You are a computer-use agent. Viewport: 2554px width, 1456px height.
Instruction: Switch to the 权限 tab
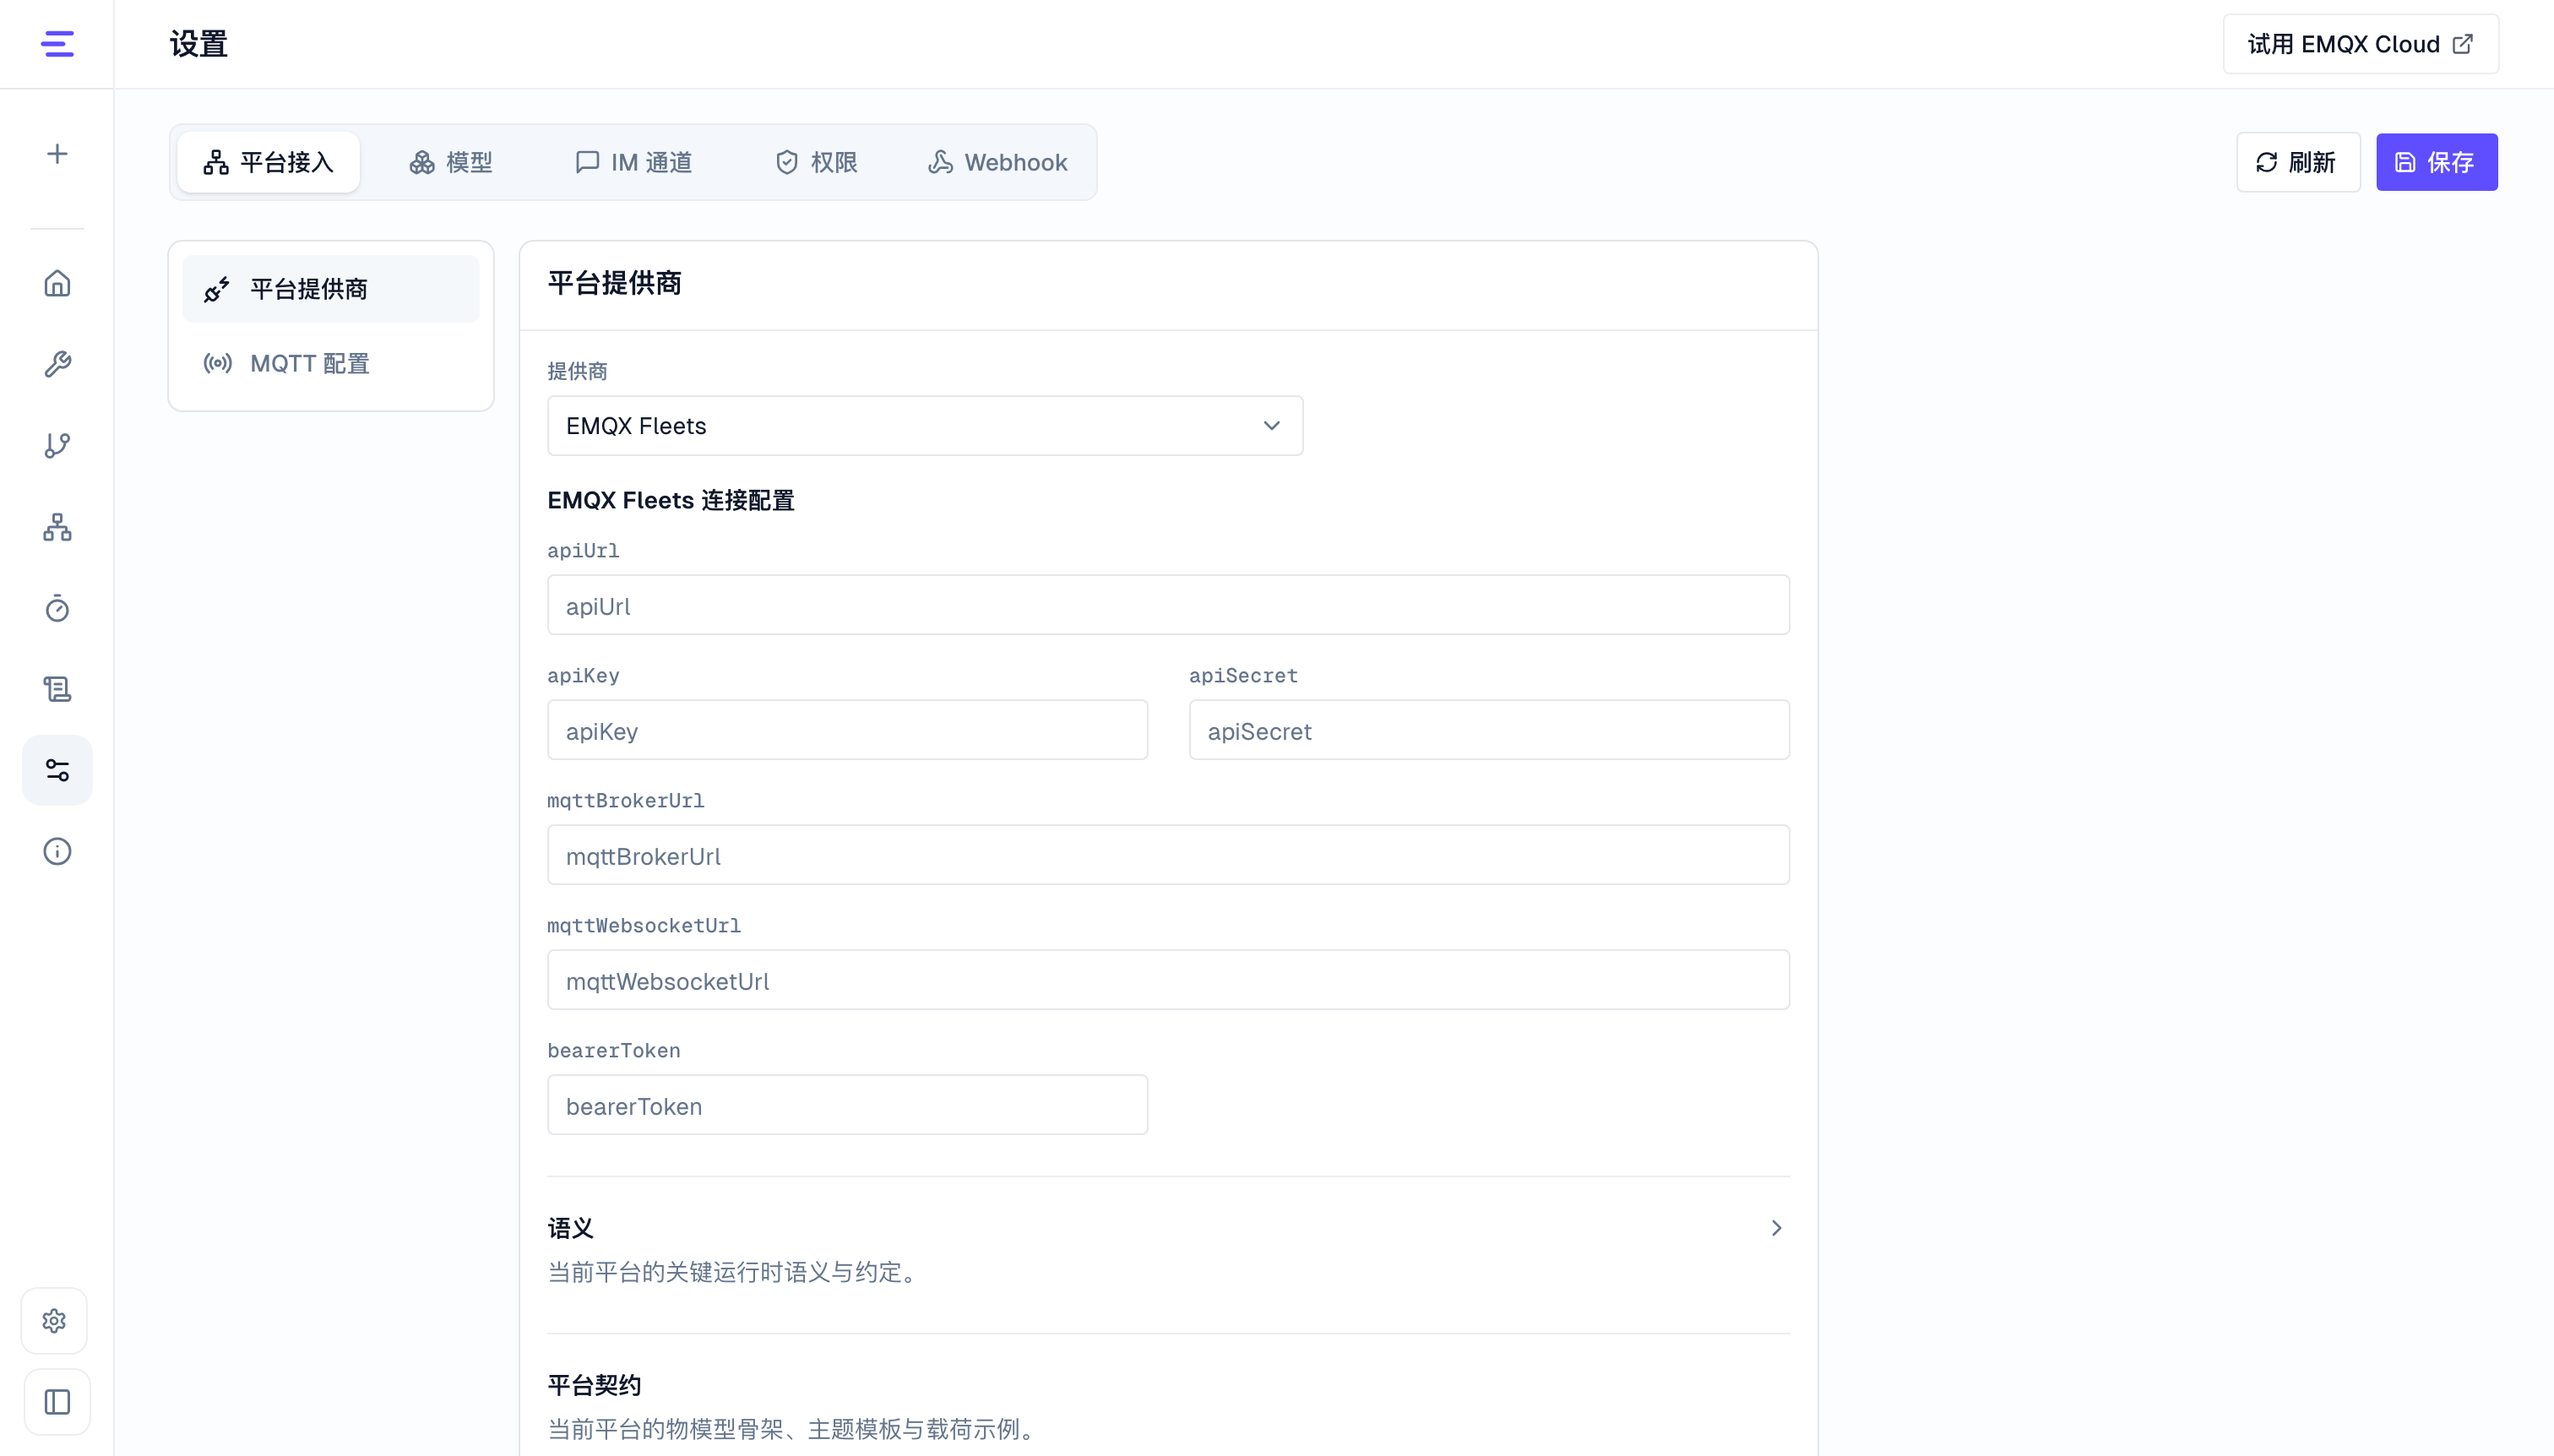[817, 162]
